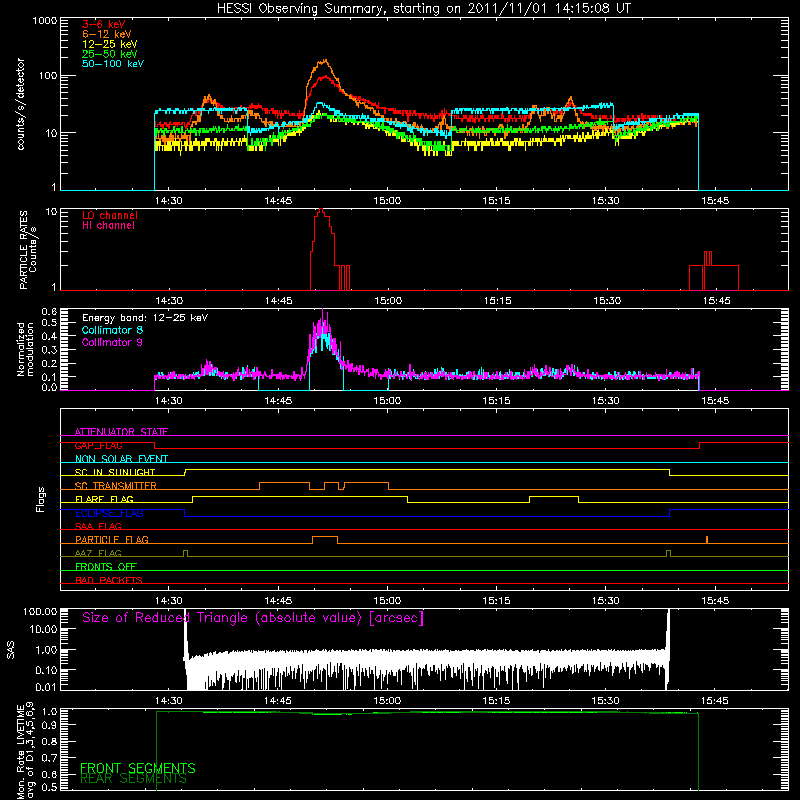Click the 15:30 tick label under modulation plot
This screenshot has height=800, width=800.
click(x=606, y=401)
